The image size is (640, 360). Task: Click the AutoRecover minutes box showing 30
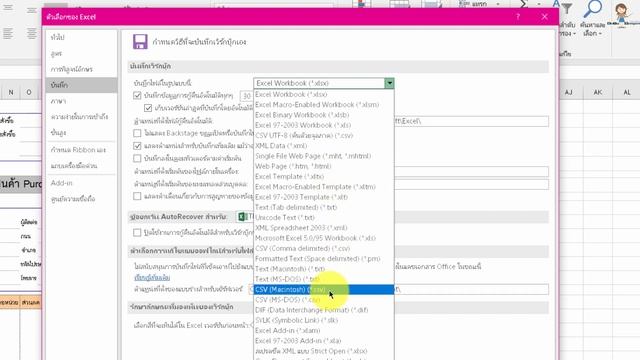[x=246, y=96]
